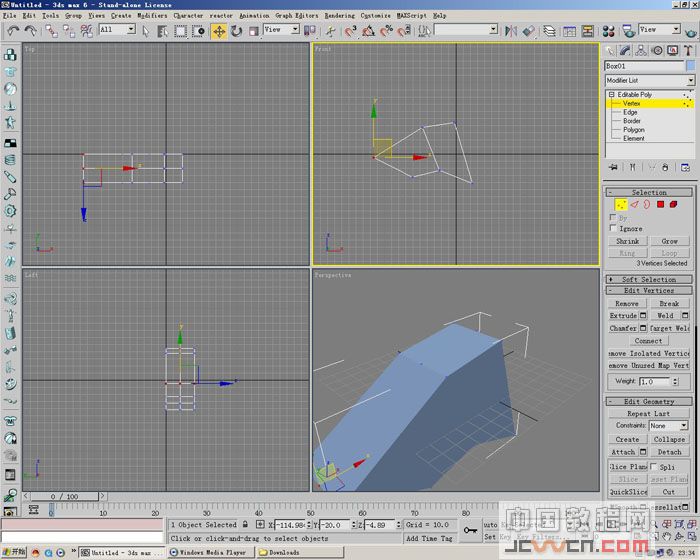Image resolution: width=700 pixels, height=560 pixels.
Task: Click the Pin Stack icon
Action: coord(614,167)
